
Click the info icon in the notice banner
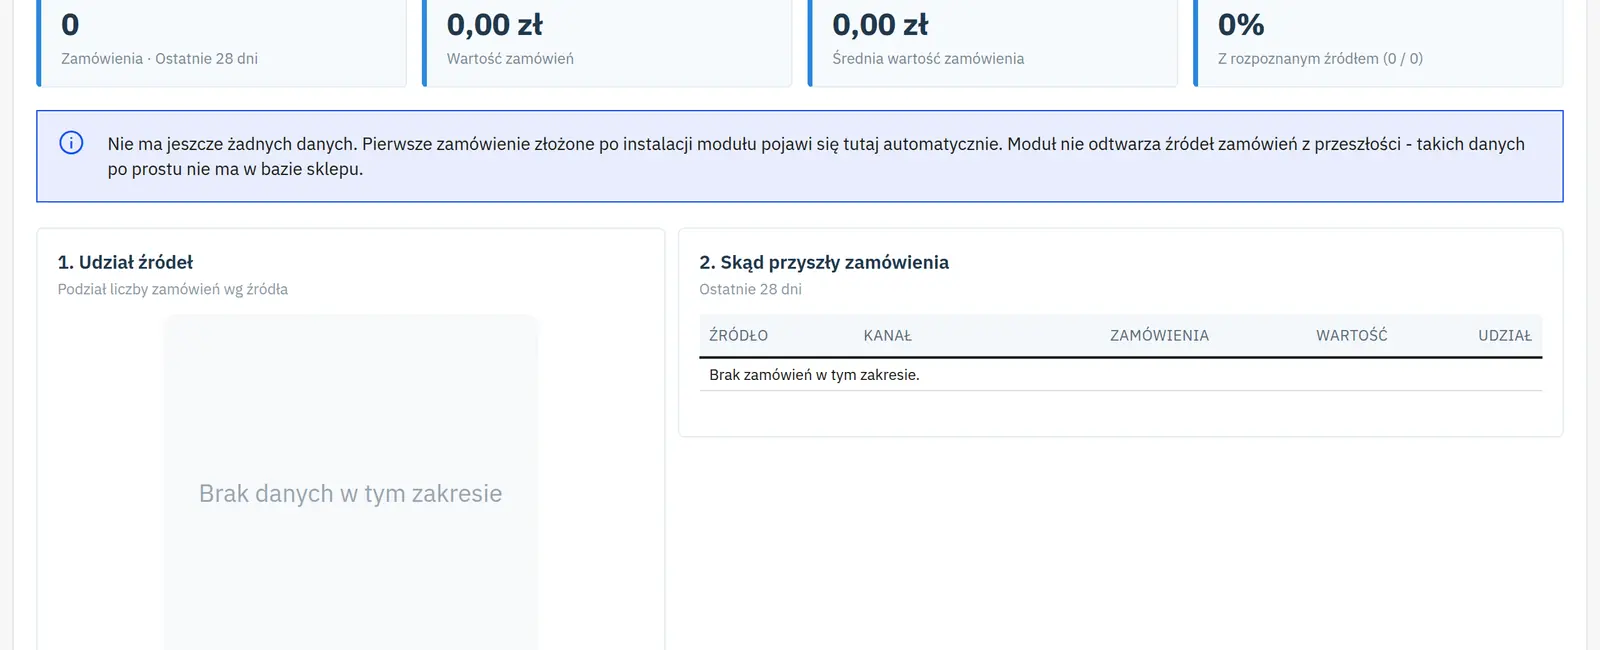point(71,142)
